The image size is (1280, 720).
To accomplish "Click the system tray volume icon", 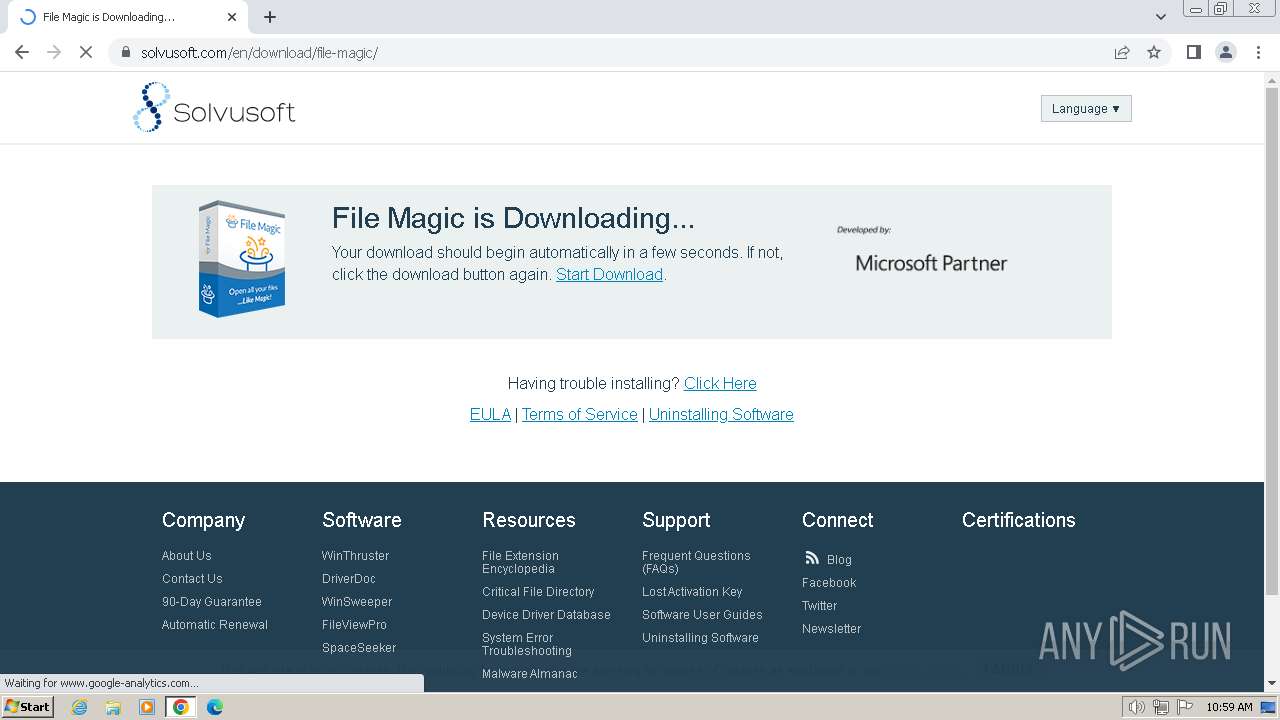I will 1137,707.
